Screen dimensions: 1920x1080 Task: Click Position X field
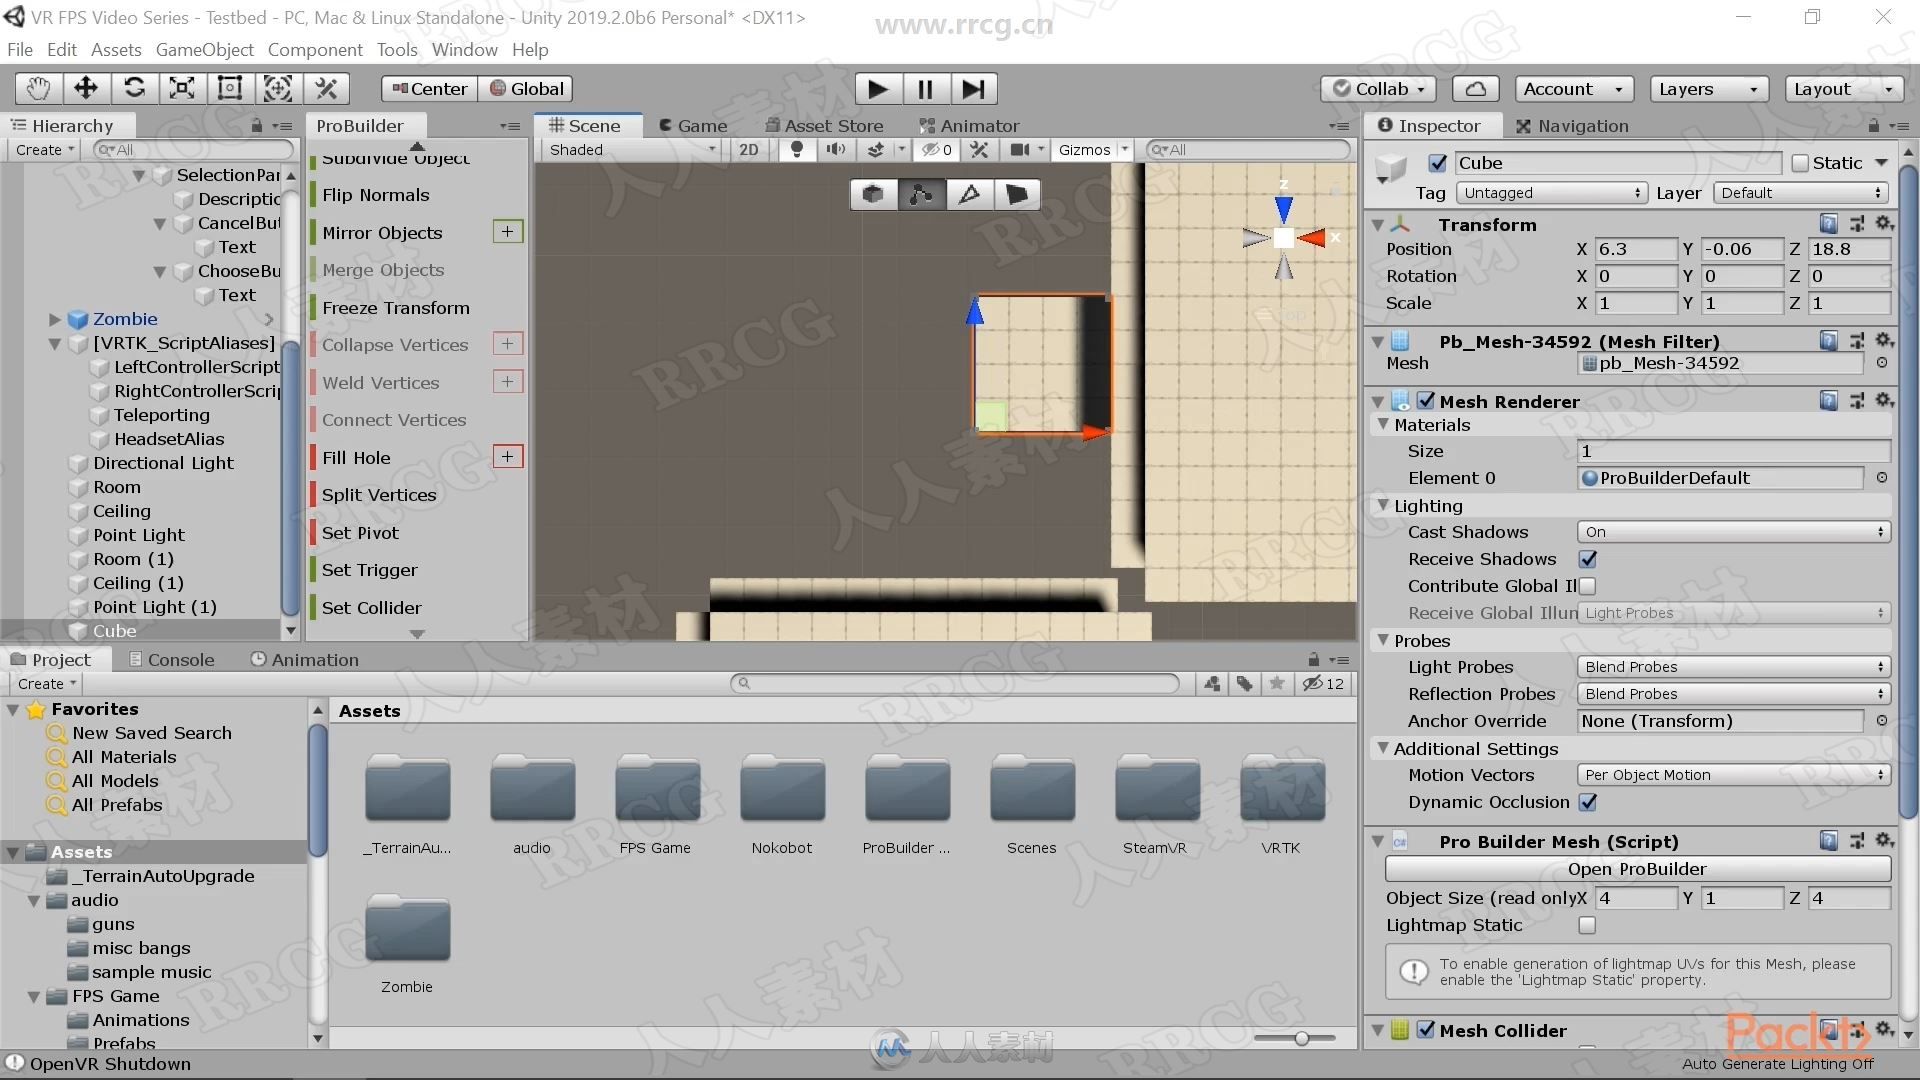[1636, 249]
